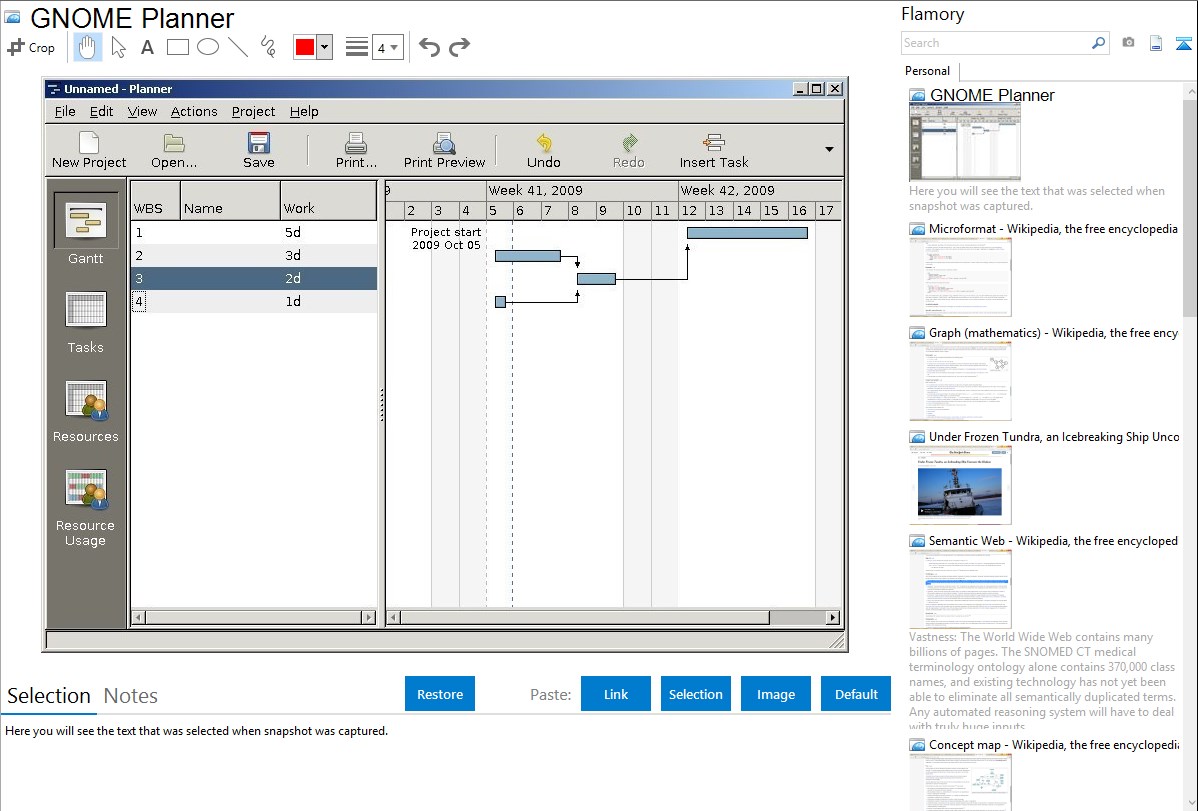Viewport: 1198px width, 811px height.
Task: Click Insert Task in the toolbar
Action: (x=714, y=150)
